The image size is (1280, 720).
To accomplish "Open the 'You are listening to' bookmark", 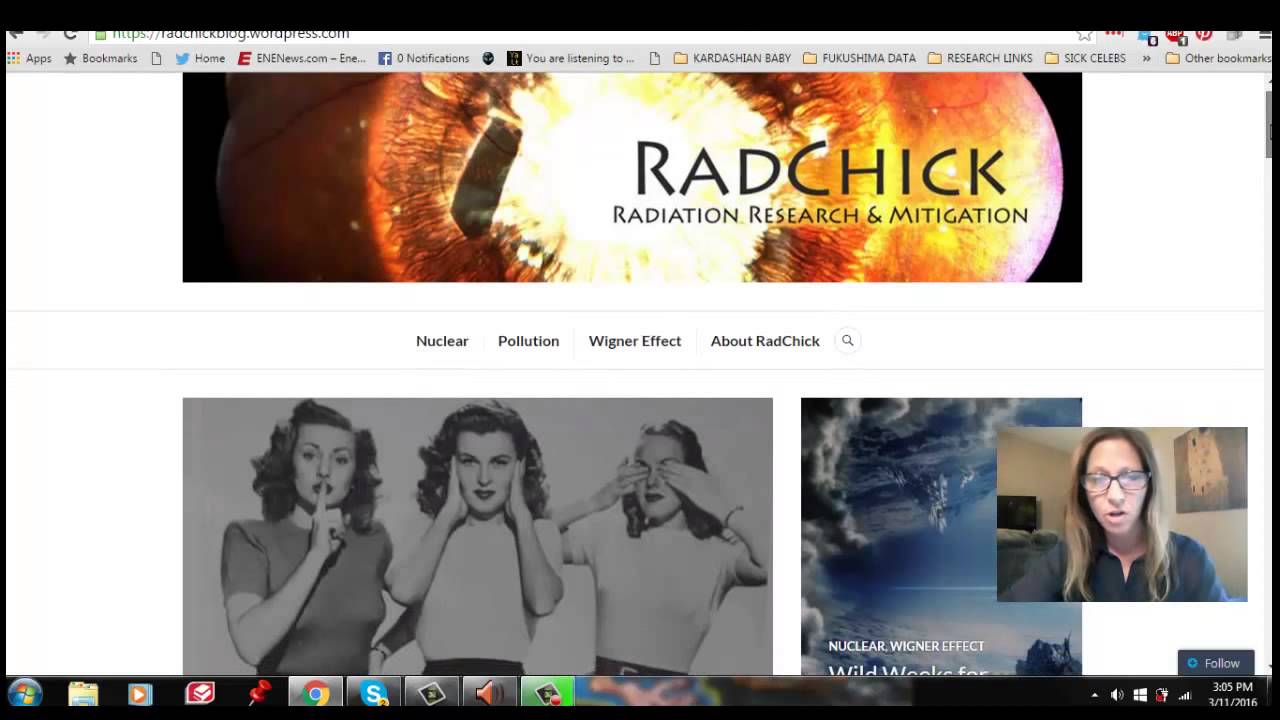I will click(570, 58).
